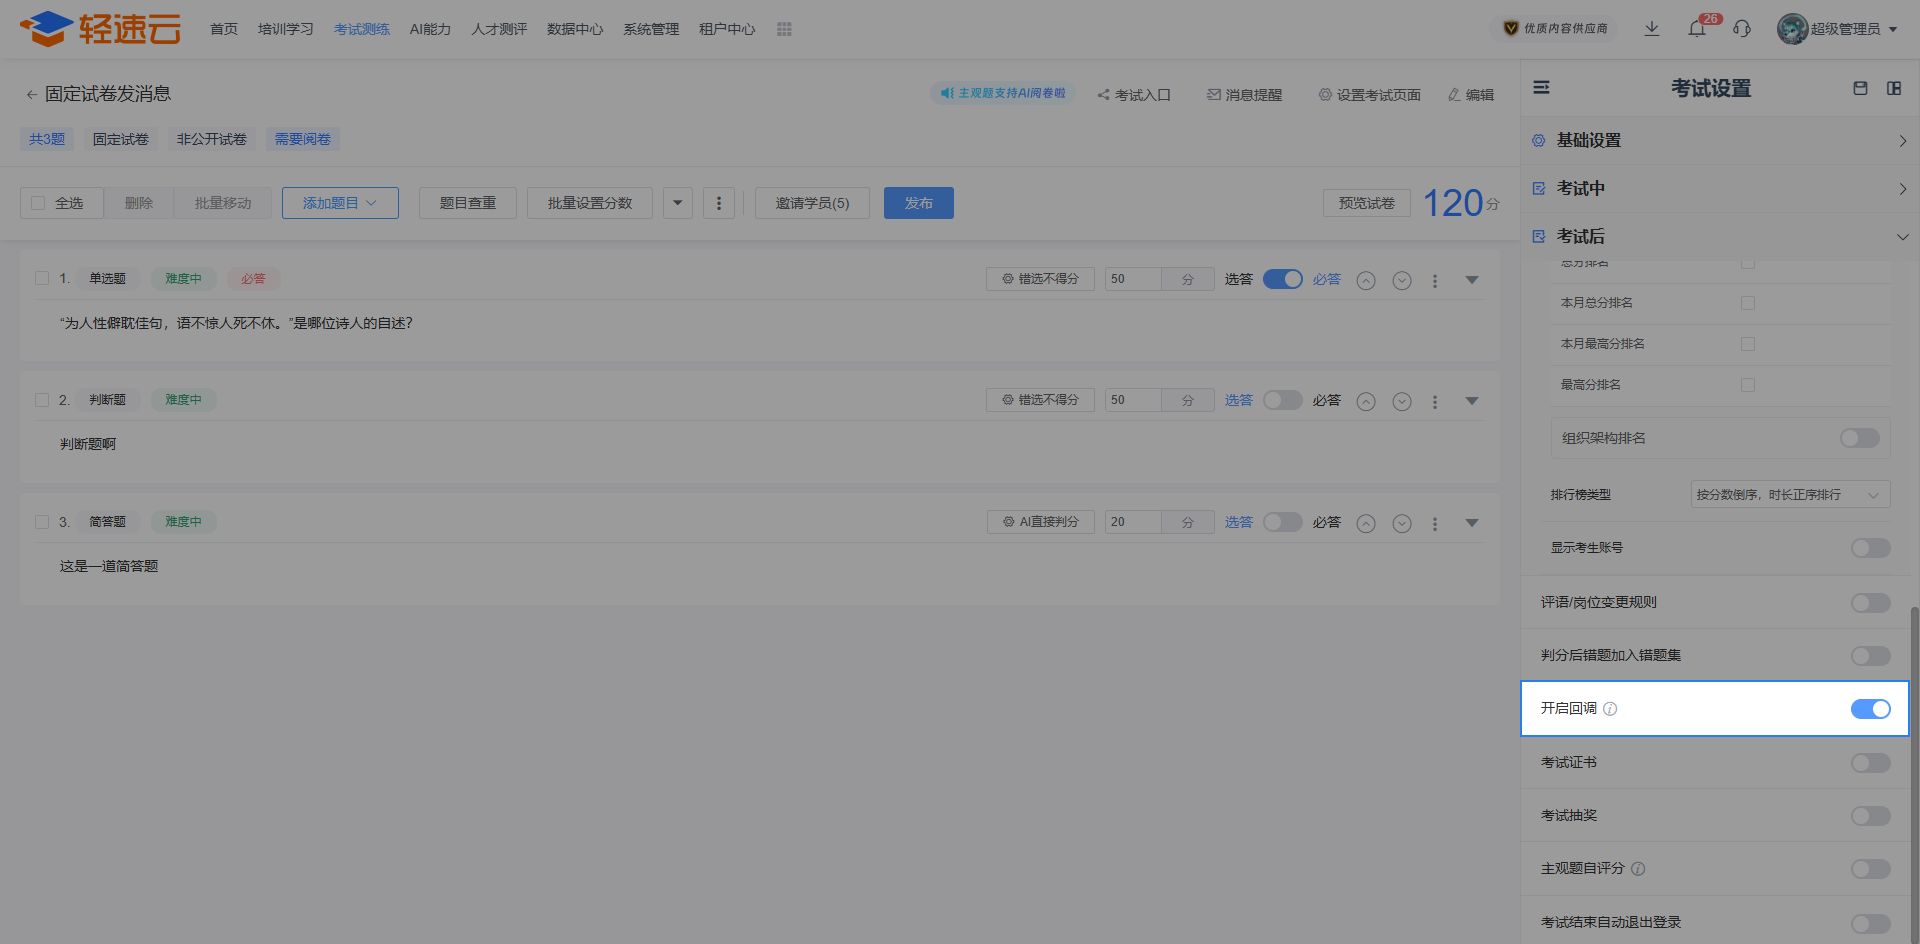Screen dimensions: 1920x944
Task: Click the back arrow beside 固定试卷发消息
Action: point(31,95)
